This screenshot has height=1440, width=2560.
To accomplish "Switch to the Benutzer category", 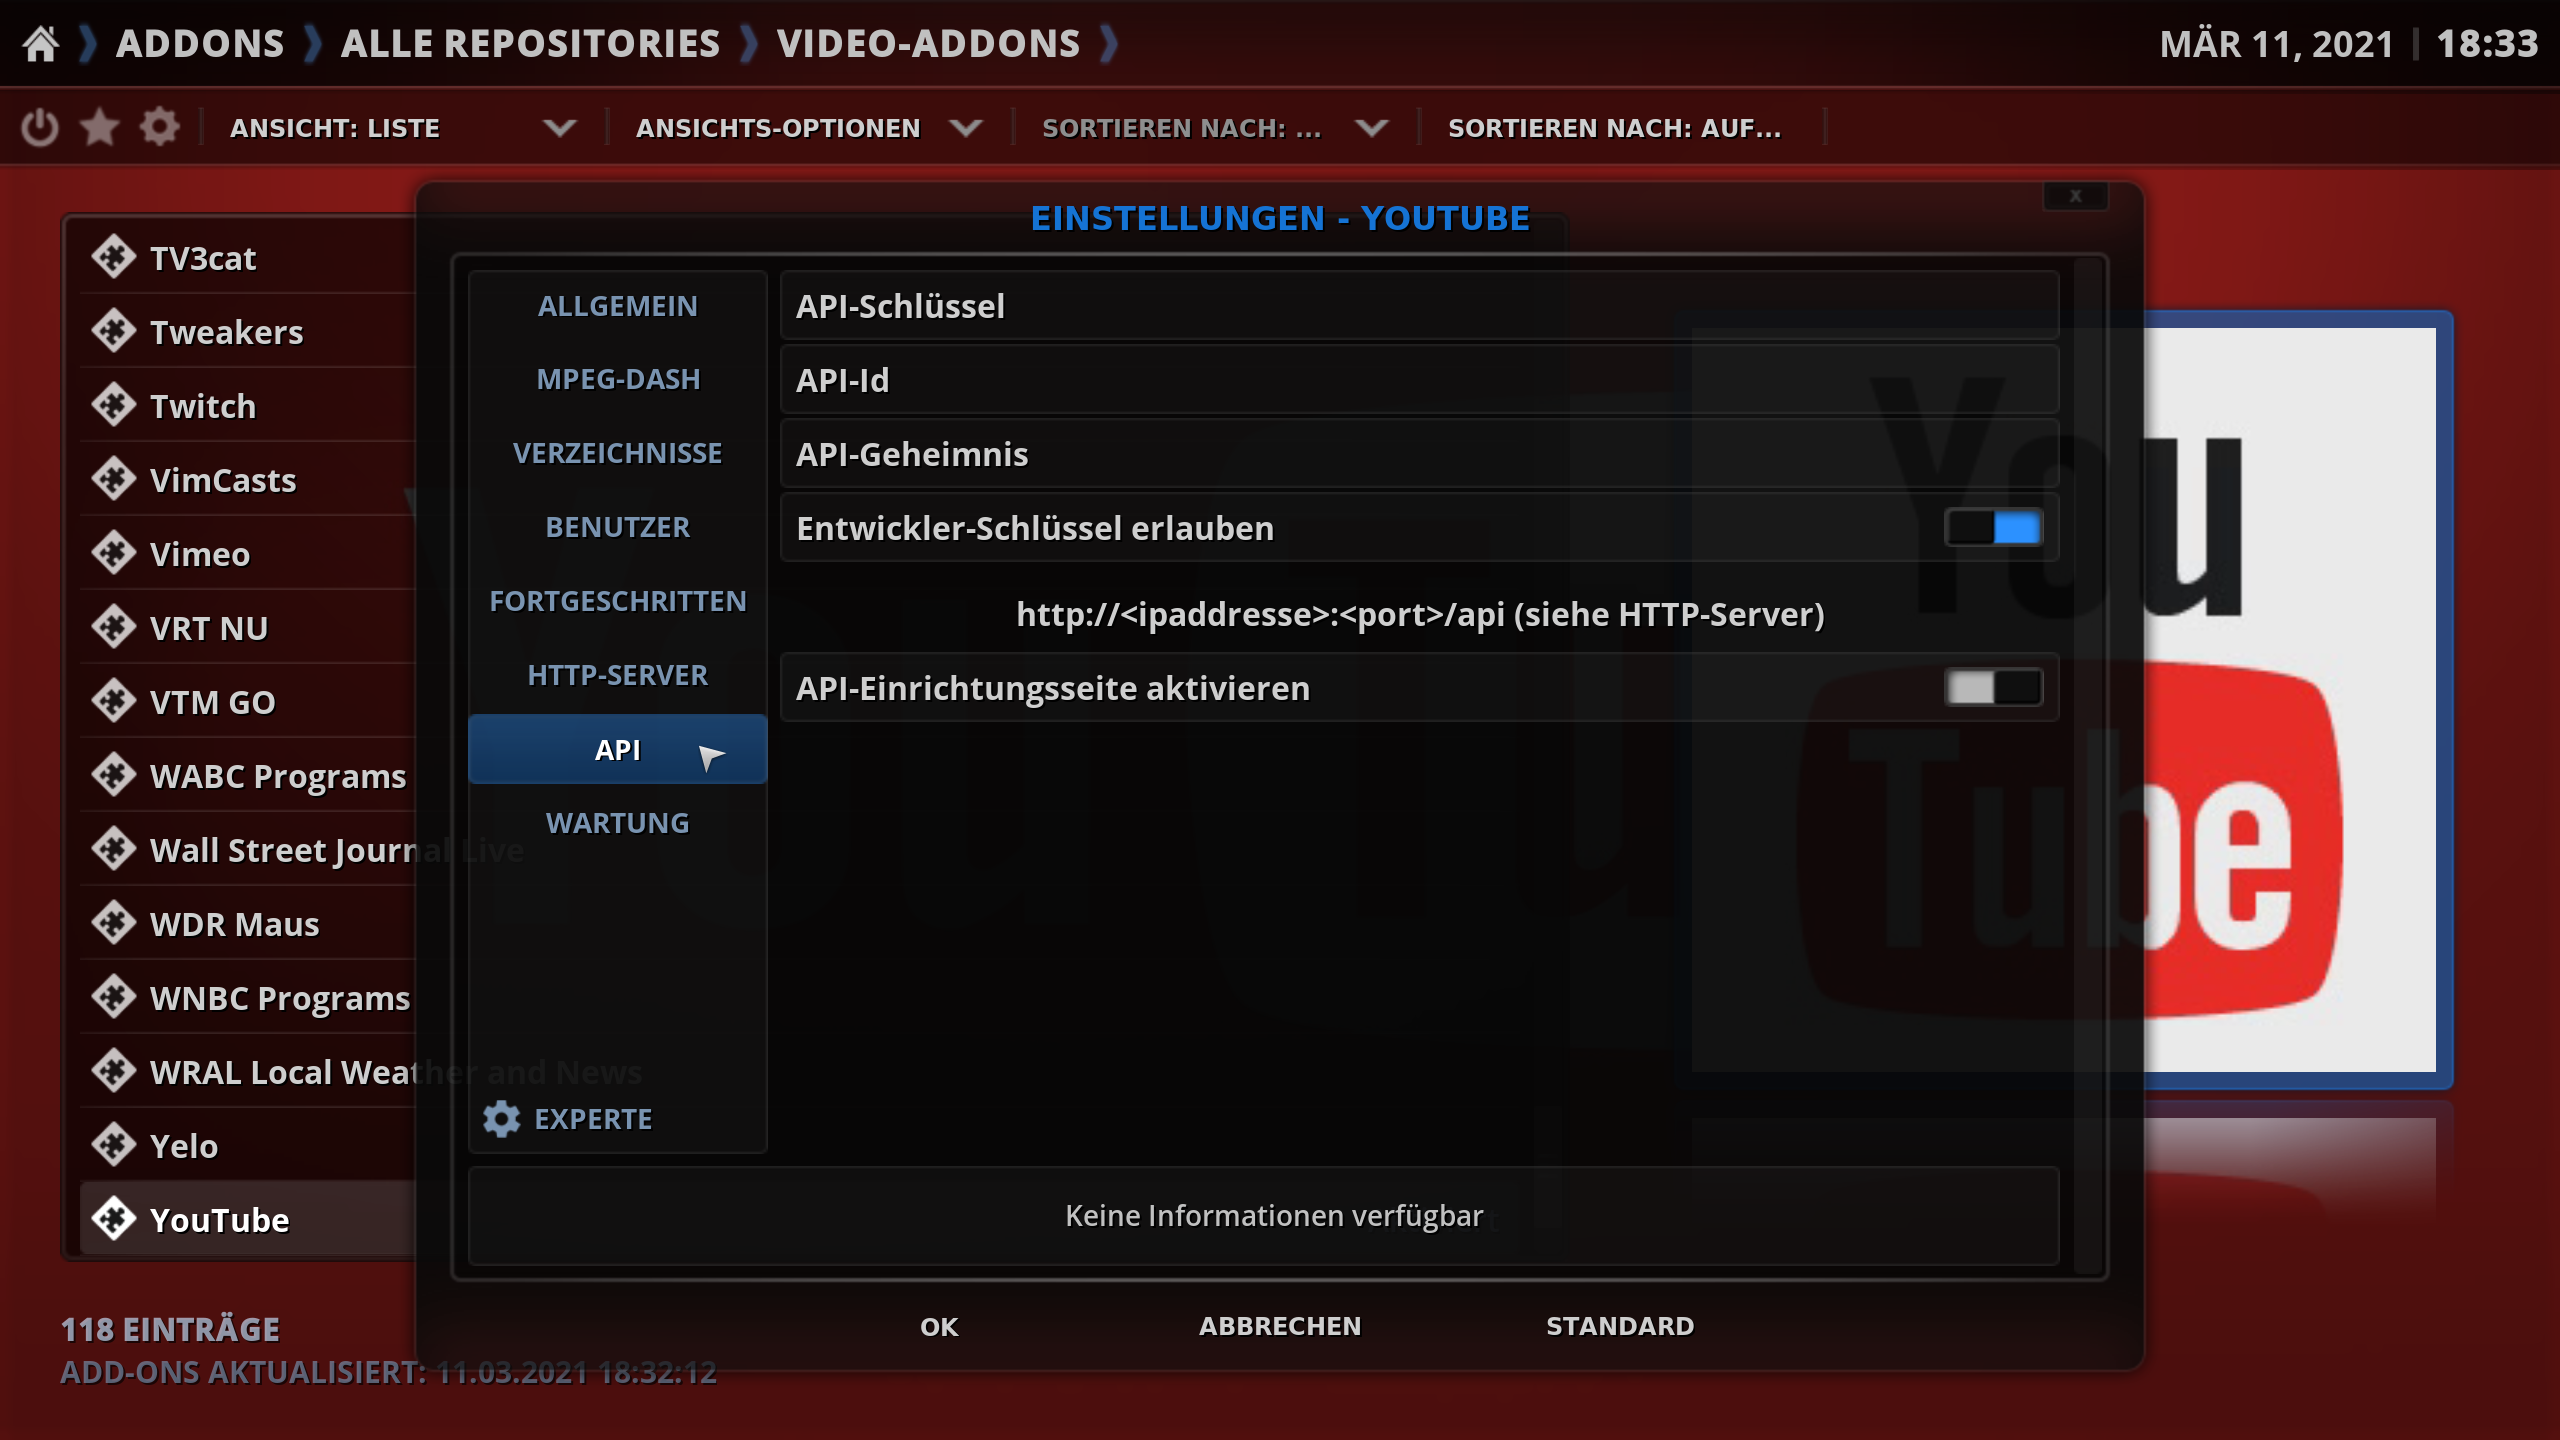I will pos(618,528).
